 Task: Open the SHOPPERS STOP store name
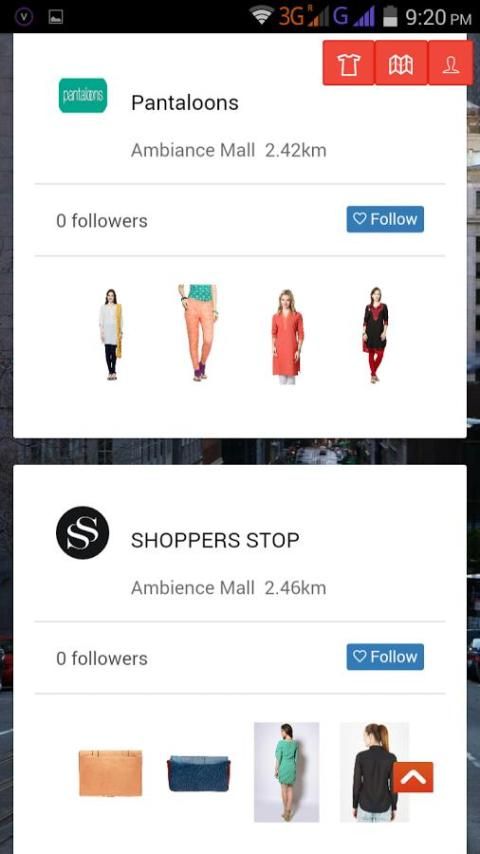pos(215,540)
